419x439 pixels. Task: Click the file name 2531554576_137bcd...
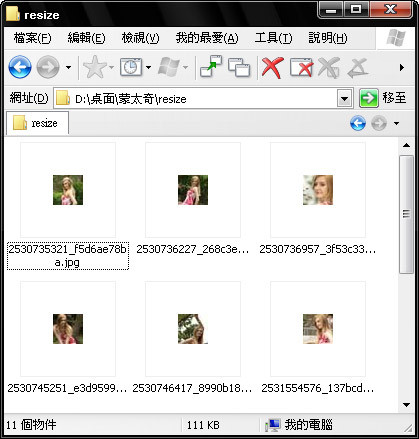318,388
